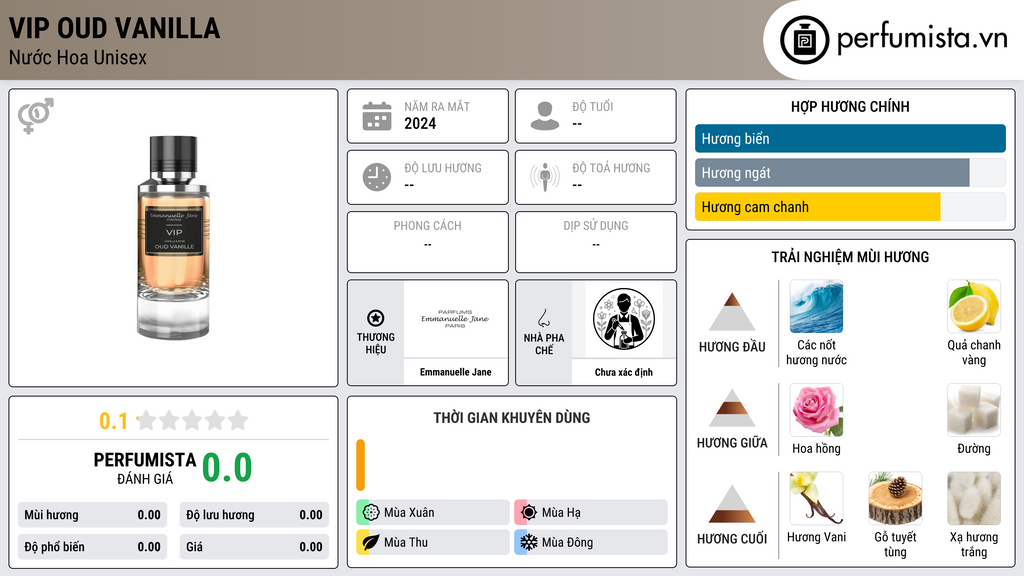Click the Trải nghiệm mùi hương heading

coord(850,257)
